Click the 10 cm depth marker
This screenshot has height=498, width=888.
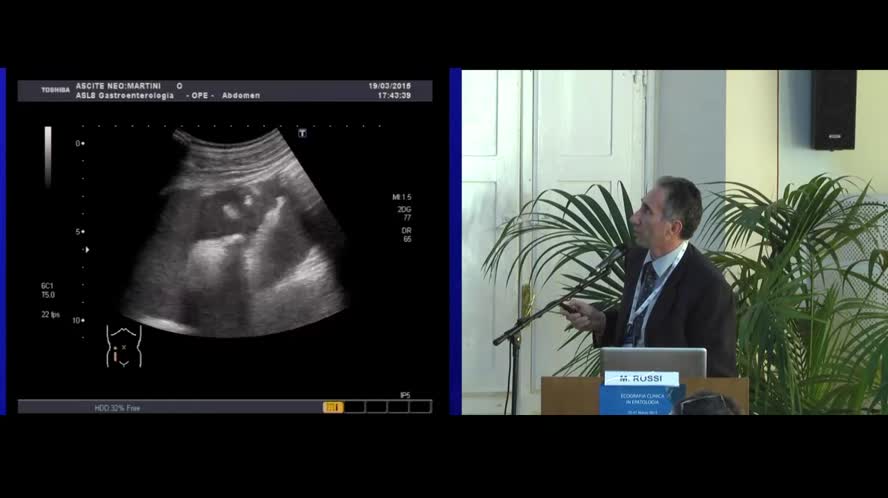pyautogui.click(x=77, y=321)
